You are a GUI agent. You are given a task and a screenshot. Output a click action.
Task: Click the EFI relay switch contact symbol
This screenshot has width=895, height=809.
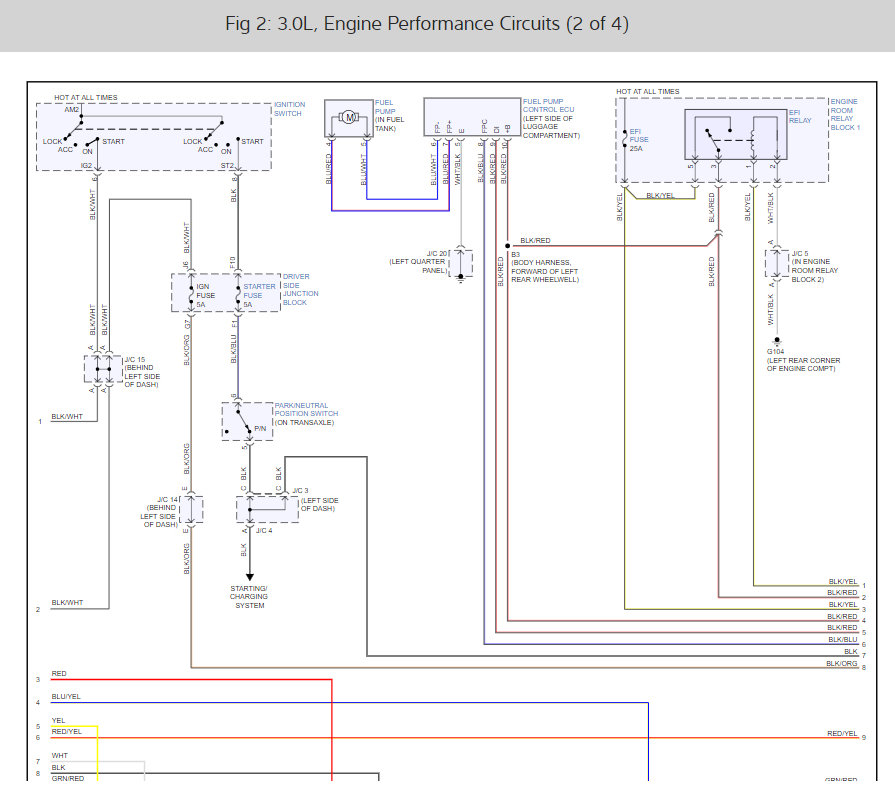click(713, 141)
